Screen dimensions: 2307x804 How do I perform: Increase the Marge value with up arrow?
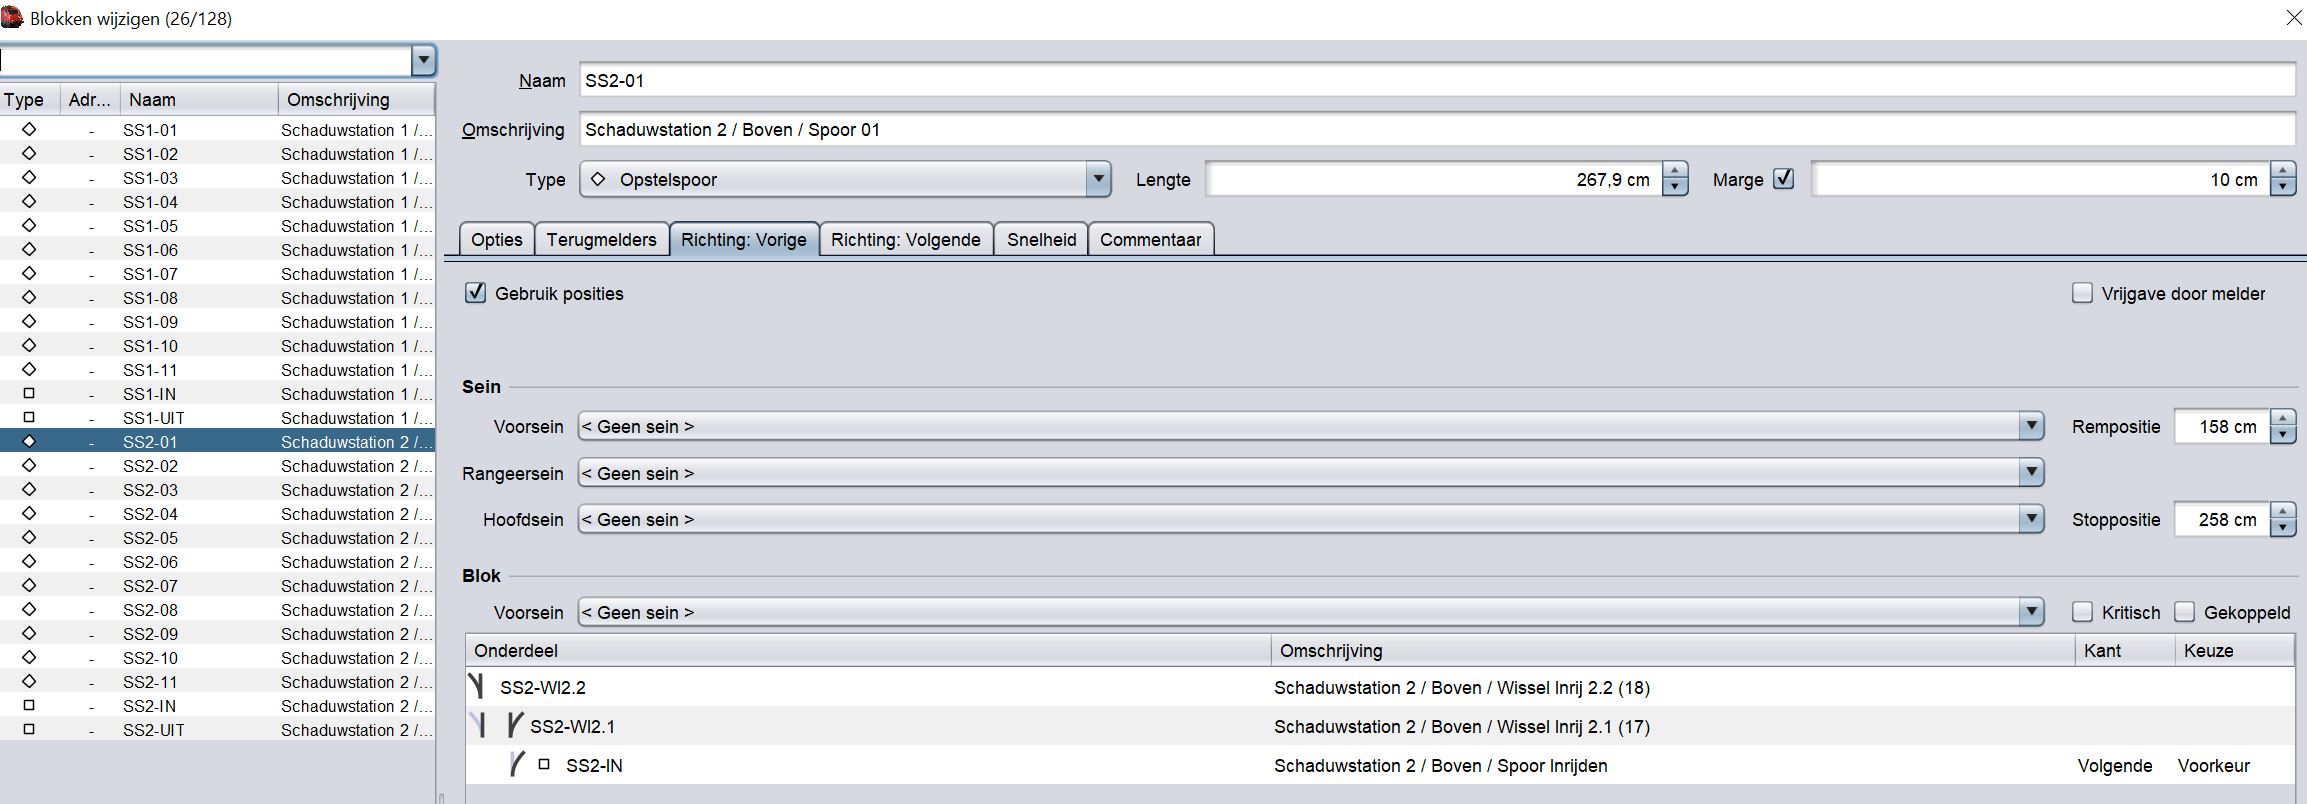[2283, 171]
